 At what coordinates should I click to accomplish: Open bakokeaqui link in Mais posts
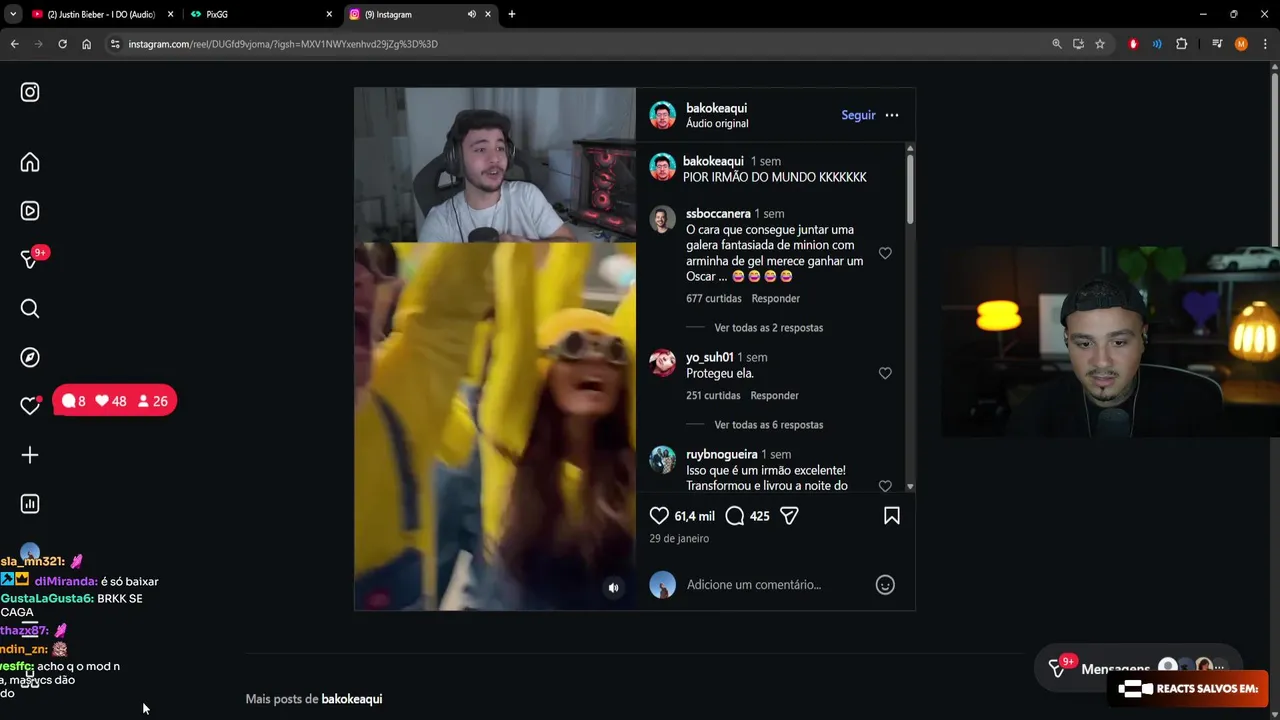(352, 699)
